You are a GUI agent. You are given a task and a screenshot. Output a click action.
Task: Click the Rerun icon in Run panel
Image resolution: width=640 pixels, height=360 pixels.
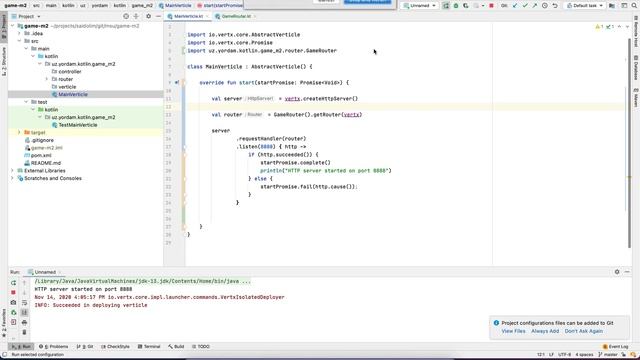pos(13,283)
